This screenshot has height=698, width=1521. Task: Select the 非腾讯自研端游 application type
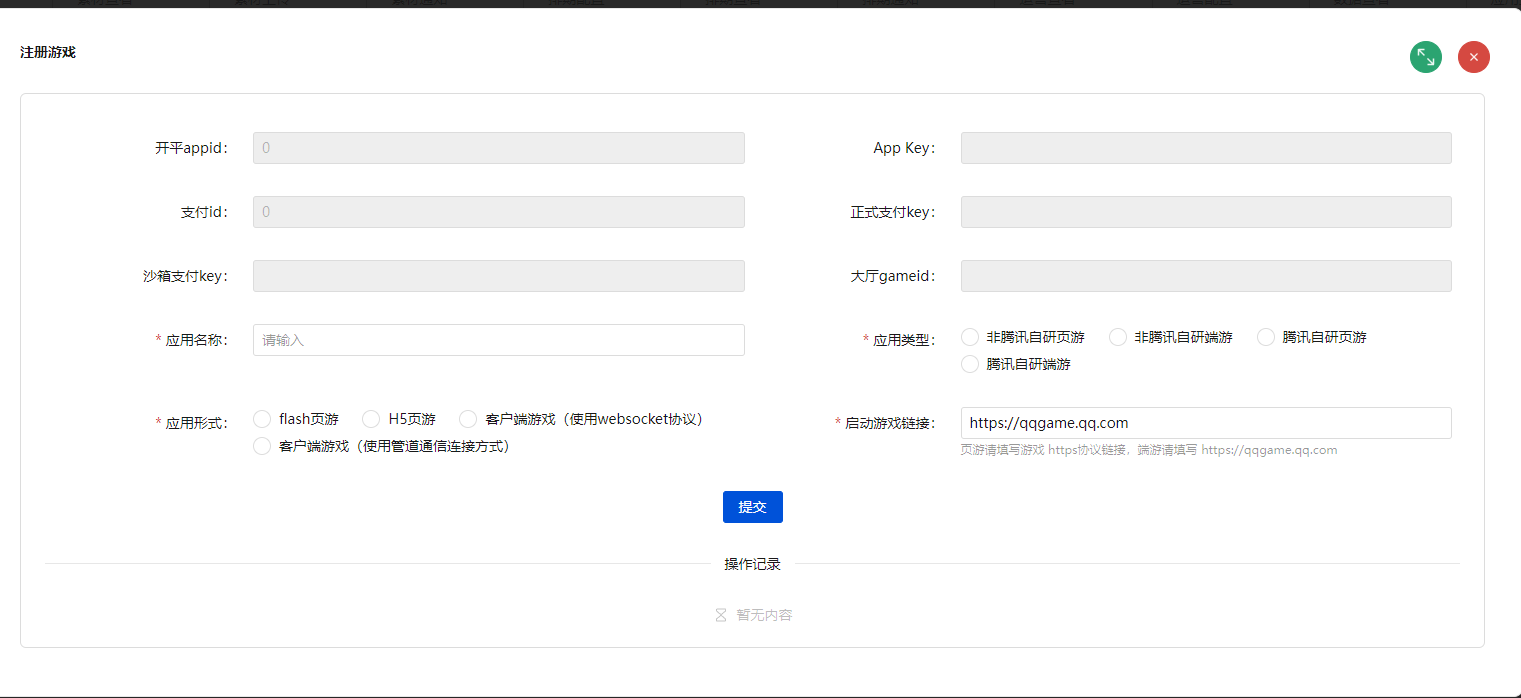tap(1117, 337)
